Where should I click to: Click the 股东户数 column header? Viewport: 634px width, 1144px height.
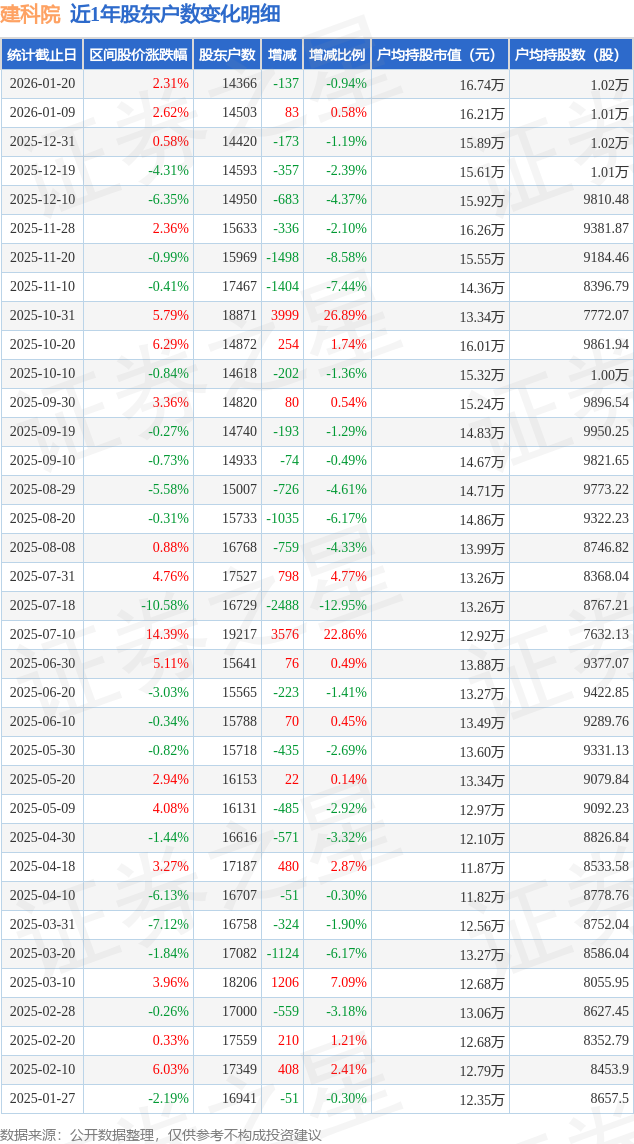point(227,55)
